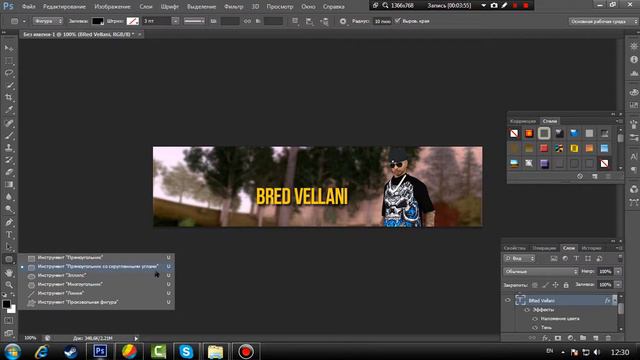
Task: Open the Изображение menu
Action: [x=112, y=7]
